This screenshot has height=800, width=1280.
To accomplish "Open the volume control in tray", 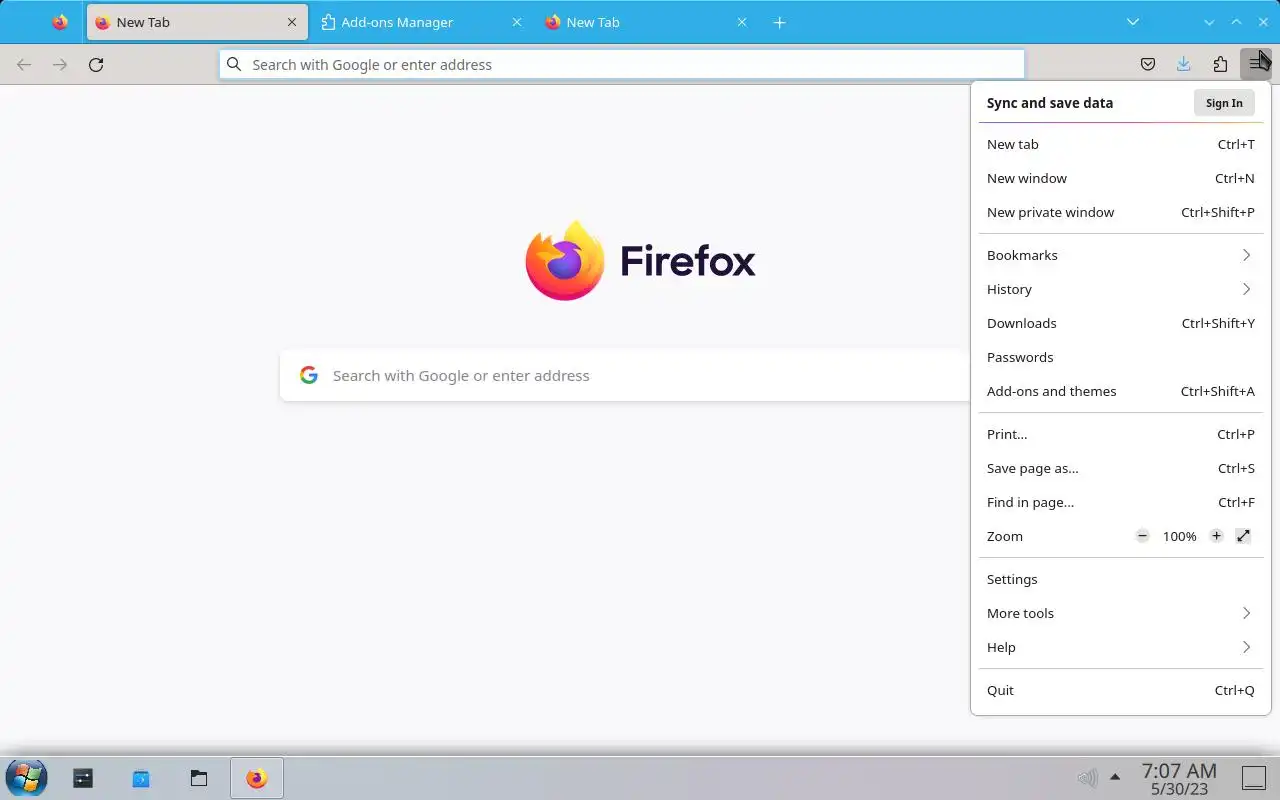I will coord(1087,777).
